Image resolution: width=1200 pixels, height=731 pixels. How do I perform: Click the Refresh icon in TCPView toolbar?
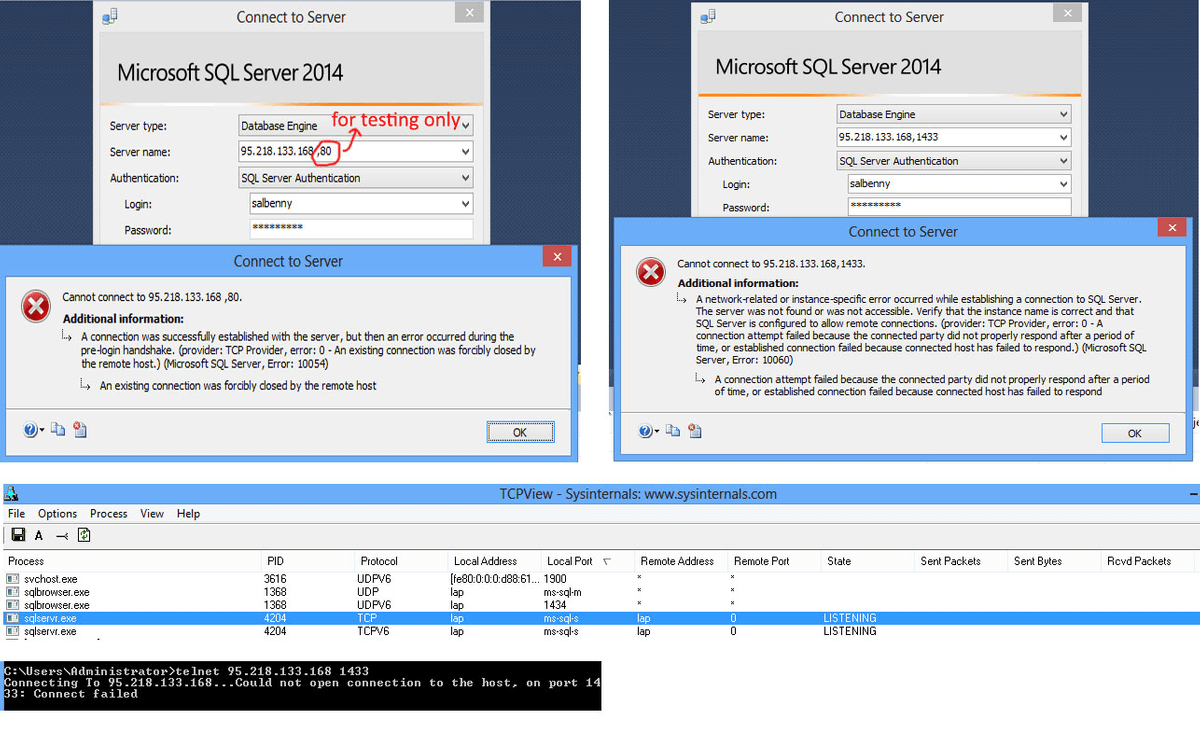(x=85, y=535)
